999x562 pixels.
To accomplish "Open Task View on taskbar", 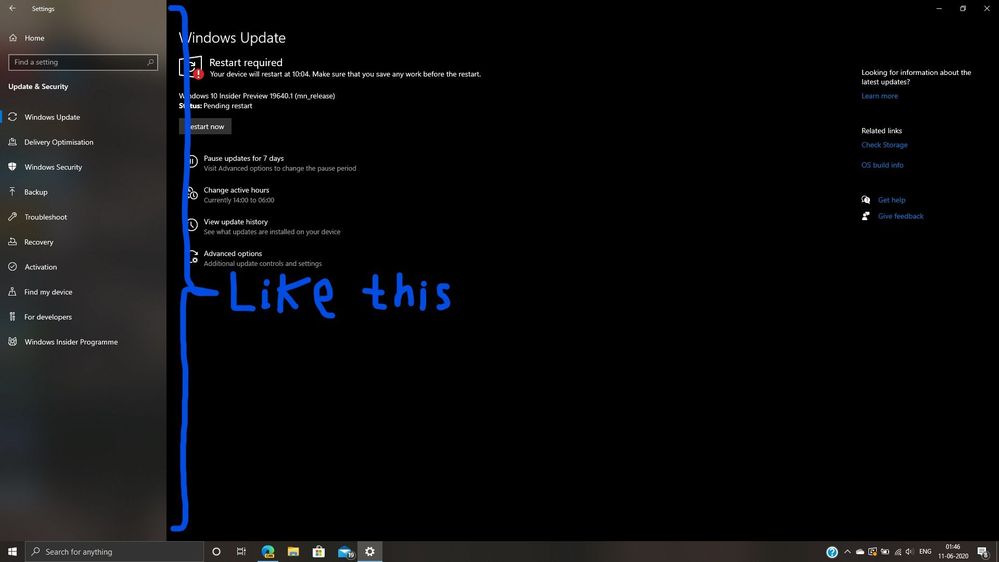I will click(241, 551).
